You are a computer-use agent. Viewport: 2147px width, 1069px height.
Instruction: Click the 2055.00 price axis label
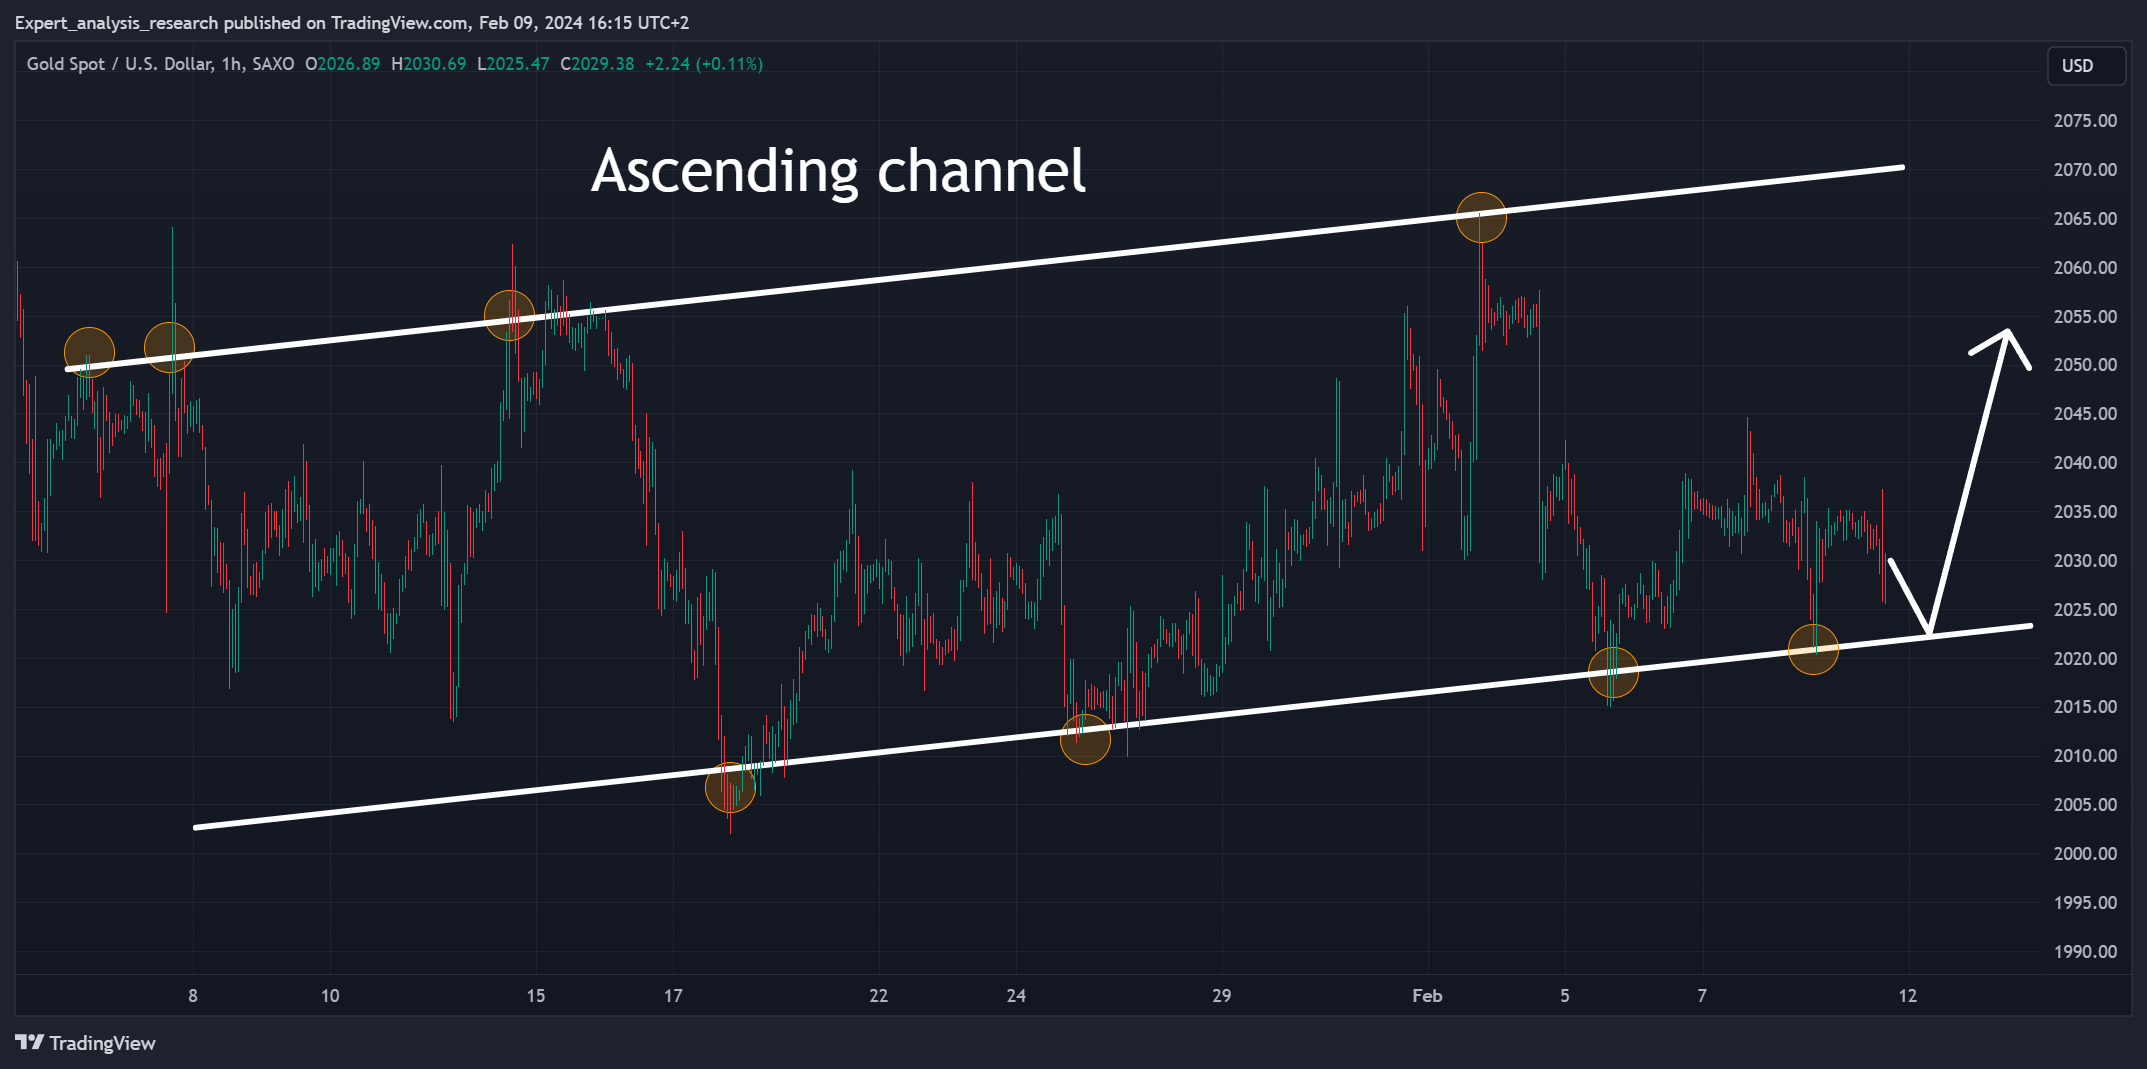[2085, 317]
